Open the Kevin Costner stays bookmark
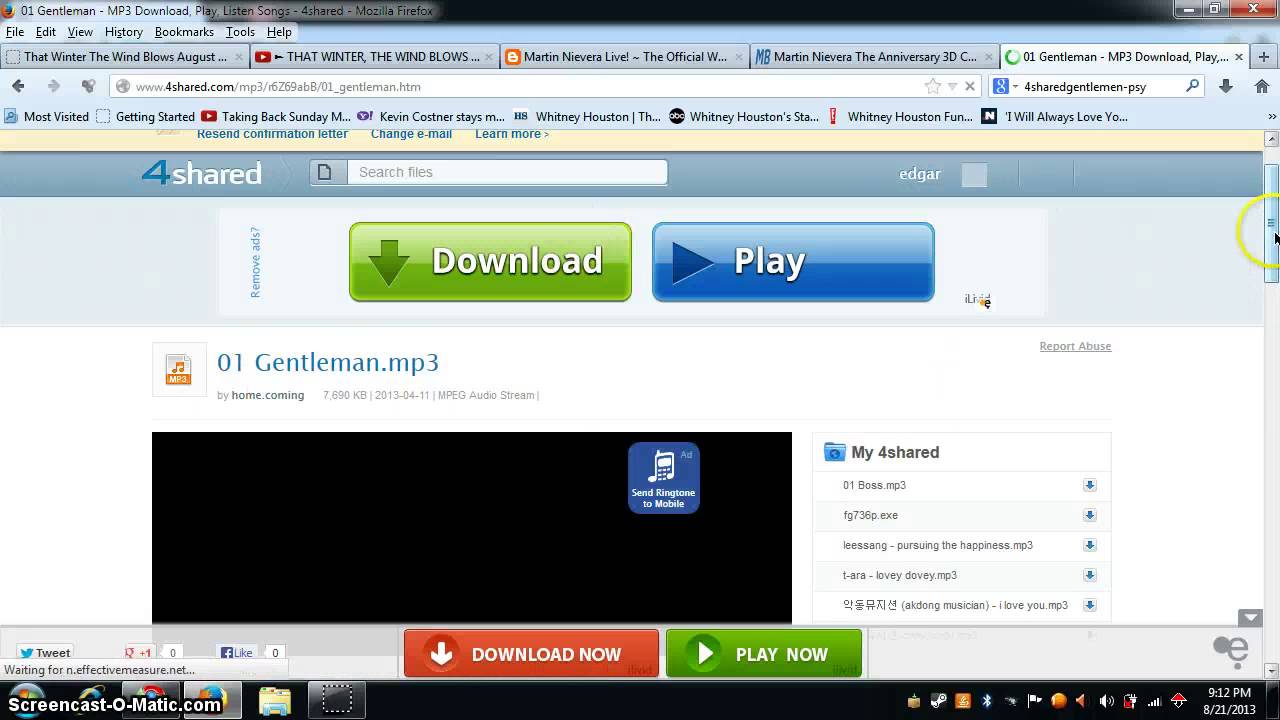Image resolution: width=1280 pixels, height=720 pixels. coord(431,117)
